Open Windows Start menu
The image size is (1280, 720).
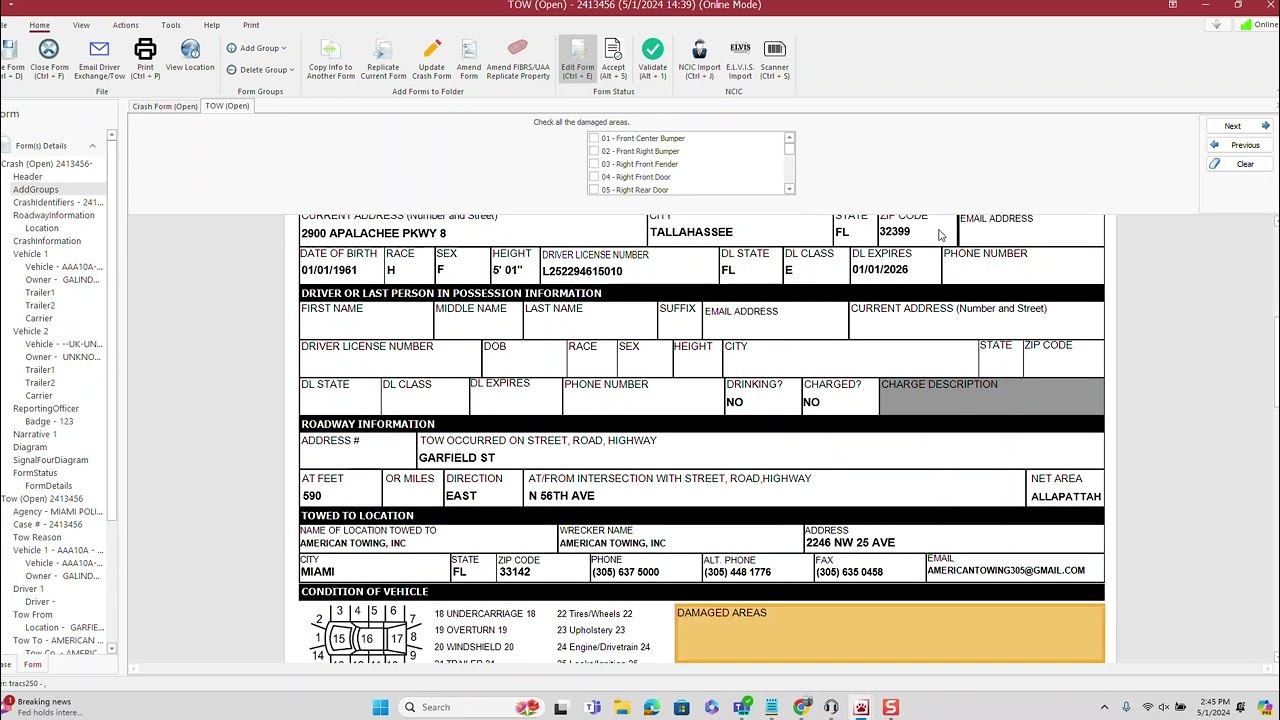click(380, 708)
